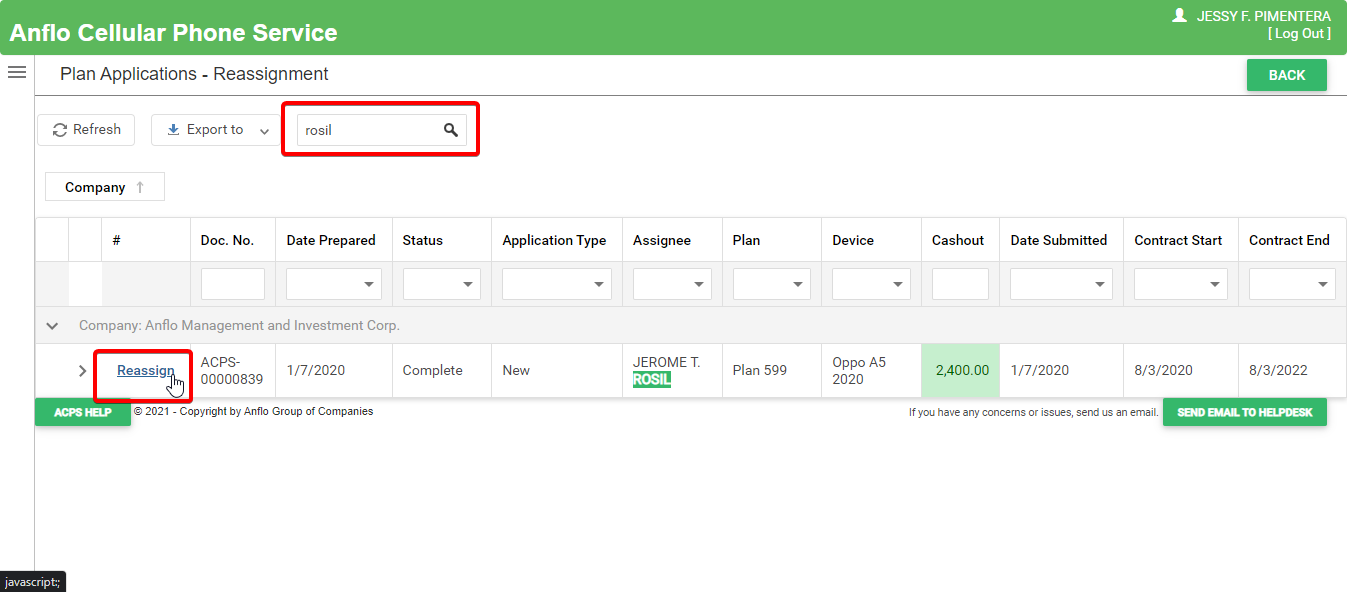Toggle Company group sort order

[104, 187]
